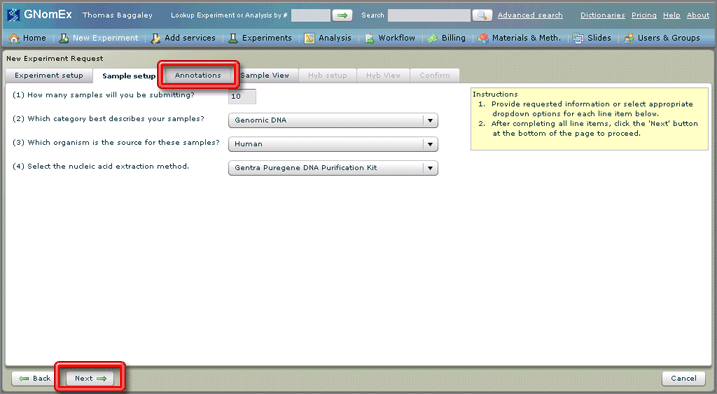Switch to the Sample View tab
This screenshot has width=717, height=394.
click(265, 75)
